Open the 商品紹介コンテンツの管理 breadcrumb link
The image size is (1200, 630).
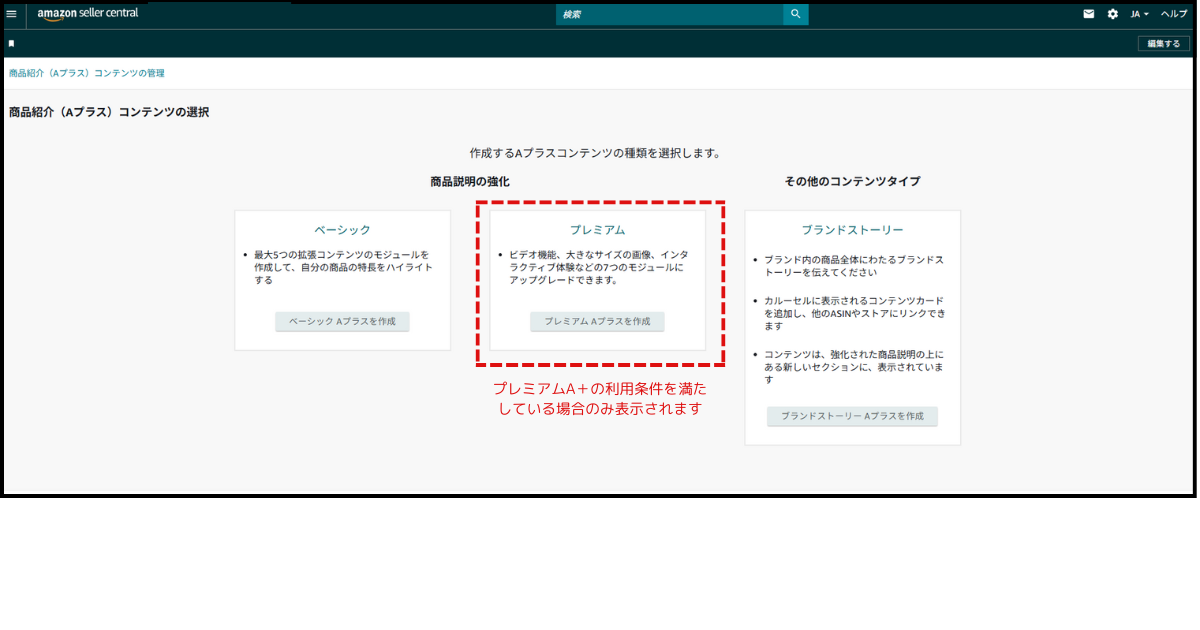87,73
